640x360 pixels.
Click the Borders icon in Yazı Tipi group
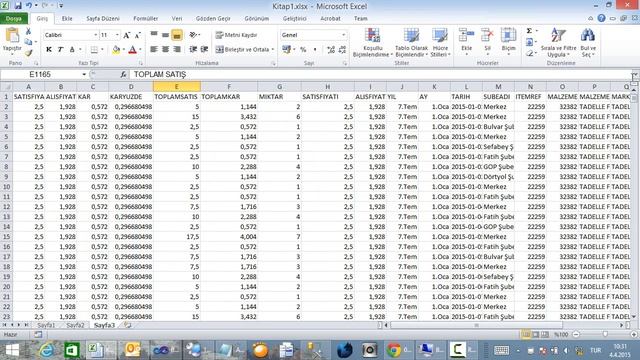click(x=94, y=49)
